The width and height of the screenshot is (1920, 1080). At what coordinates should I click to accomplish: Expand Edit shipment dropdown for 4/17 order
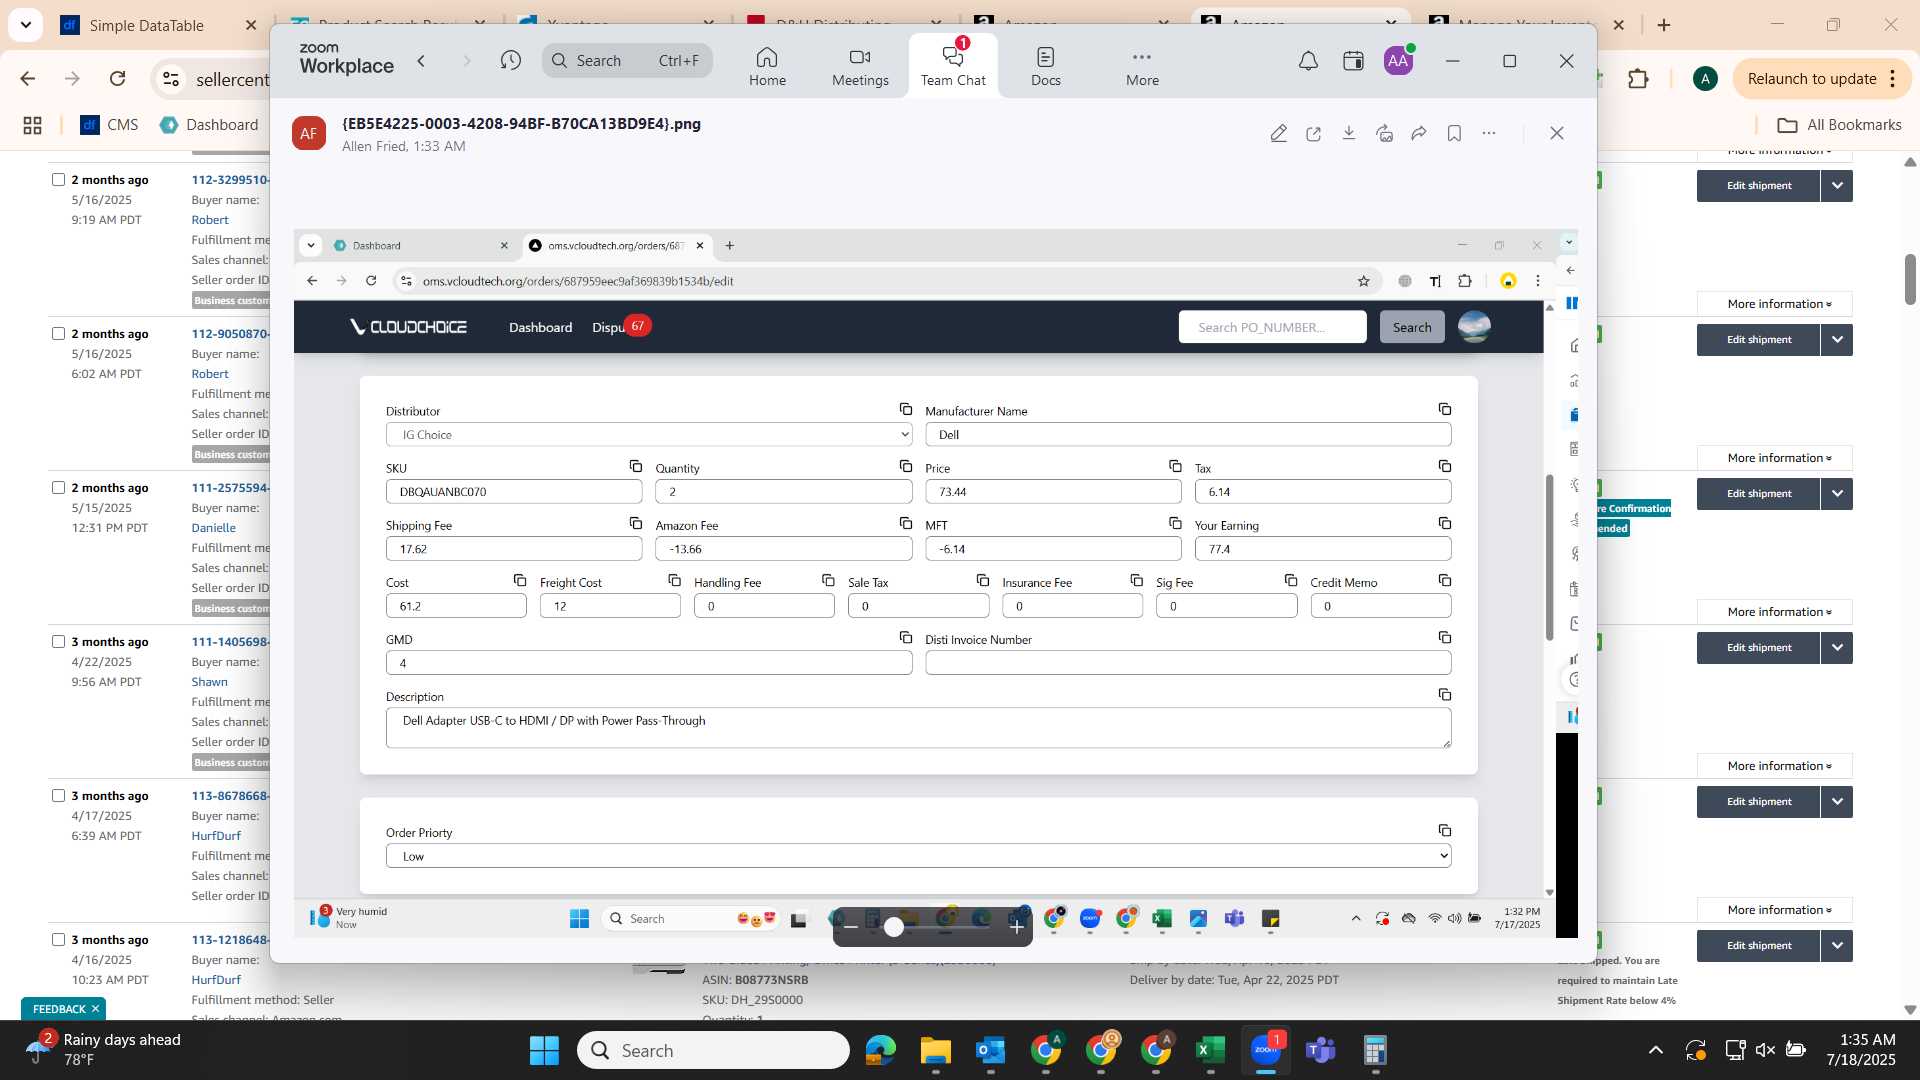[x=1837, y=802]
